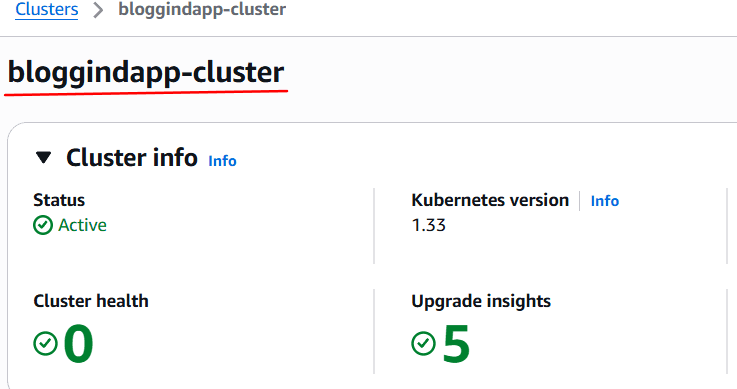Click the green Active status text
Image resolution: width=737 pixels, height=389 pixels.
82,225
